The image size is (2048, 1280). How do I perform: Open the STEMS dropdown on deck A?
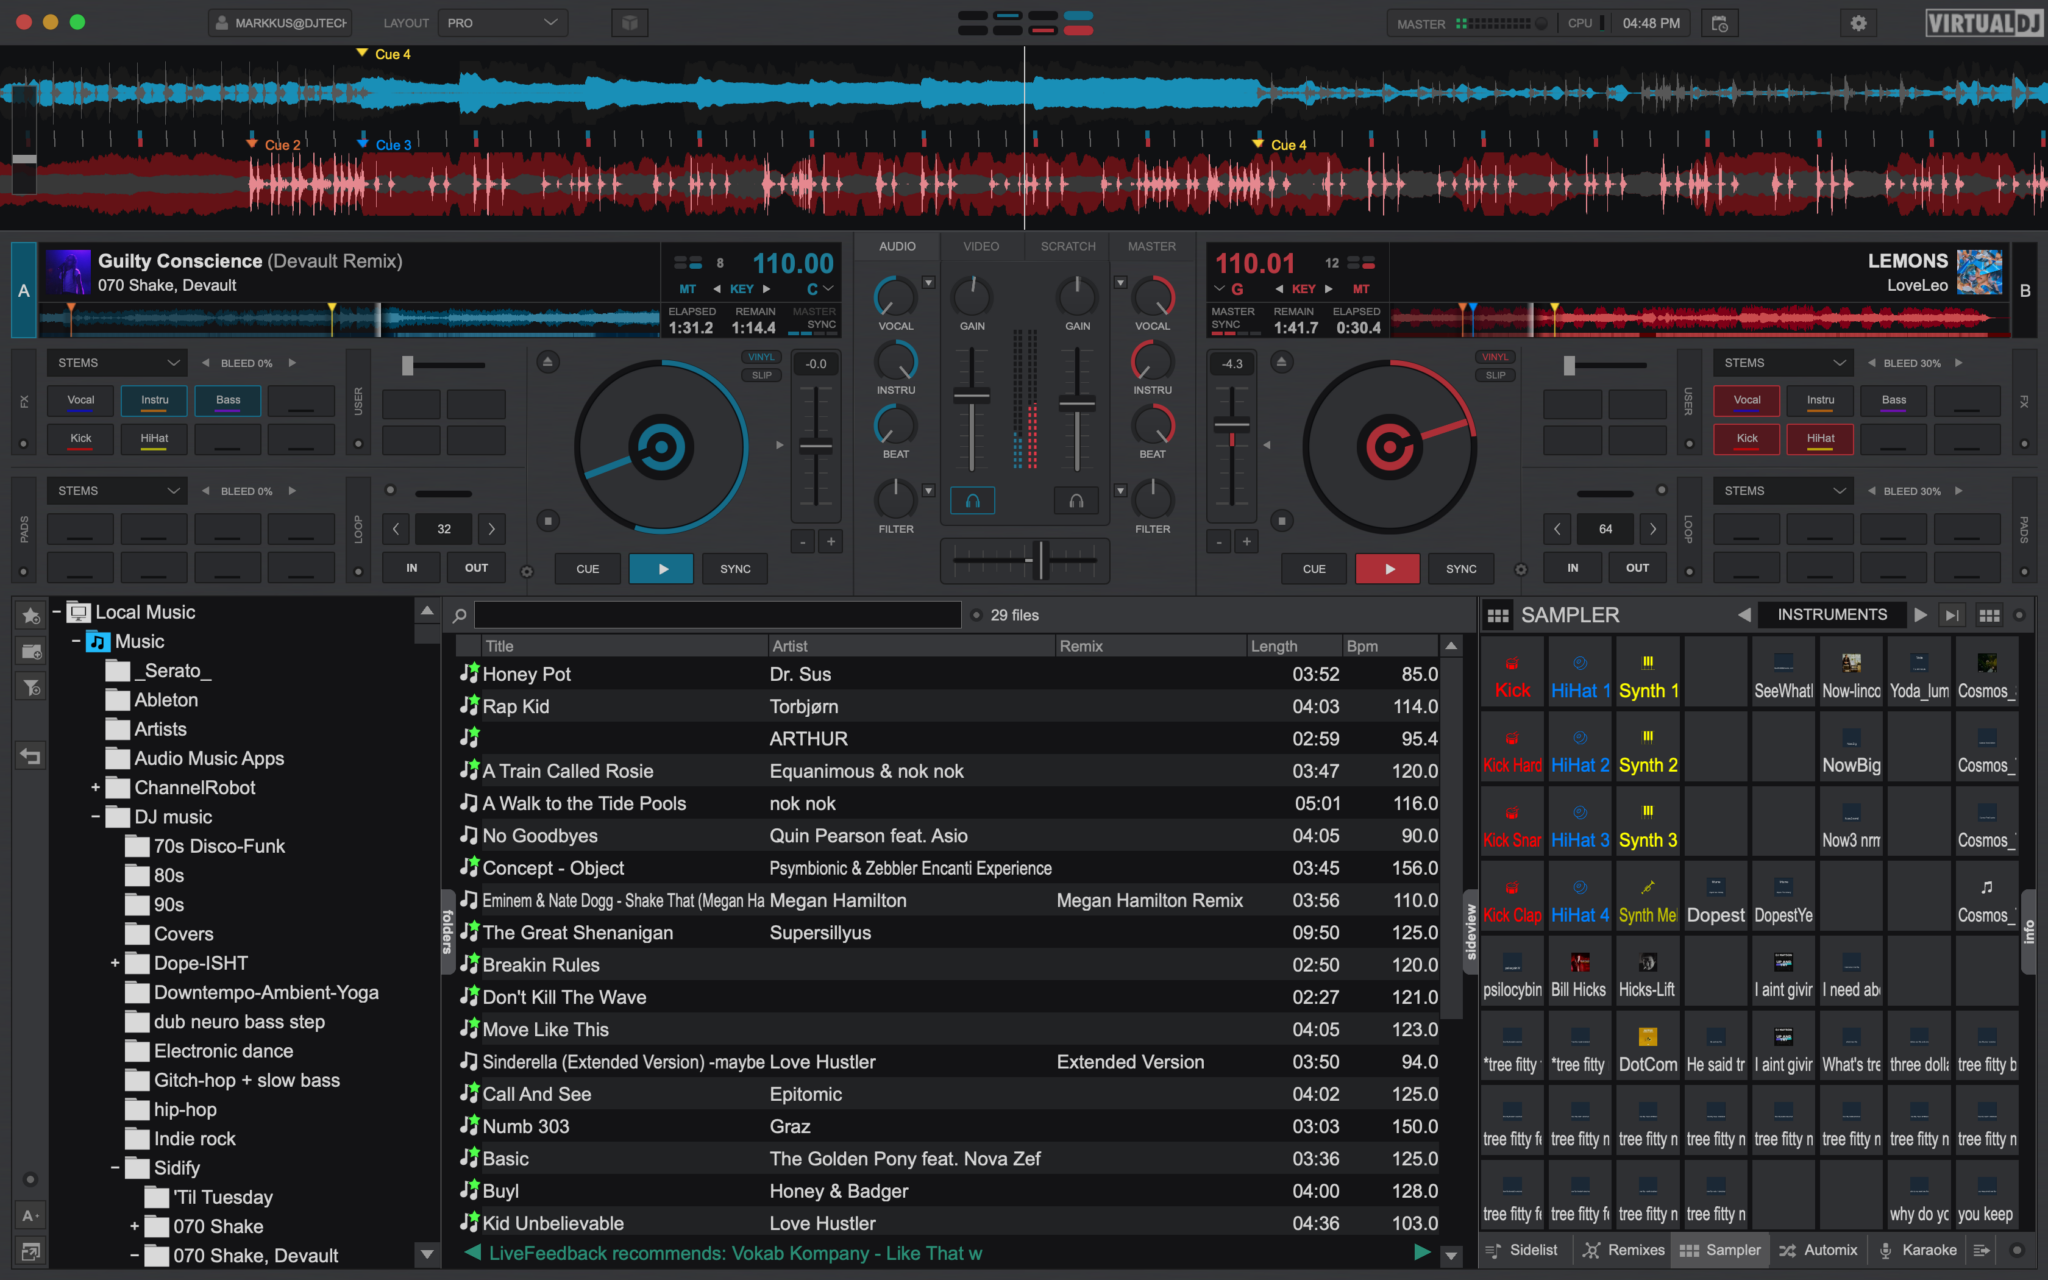click(115, 362)
